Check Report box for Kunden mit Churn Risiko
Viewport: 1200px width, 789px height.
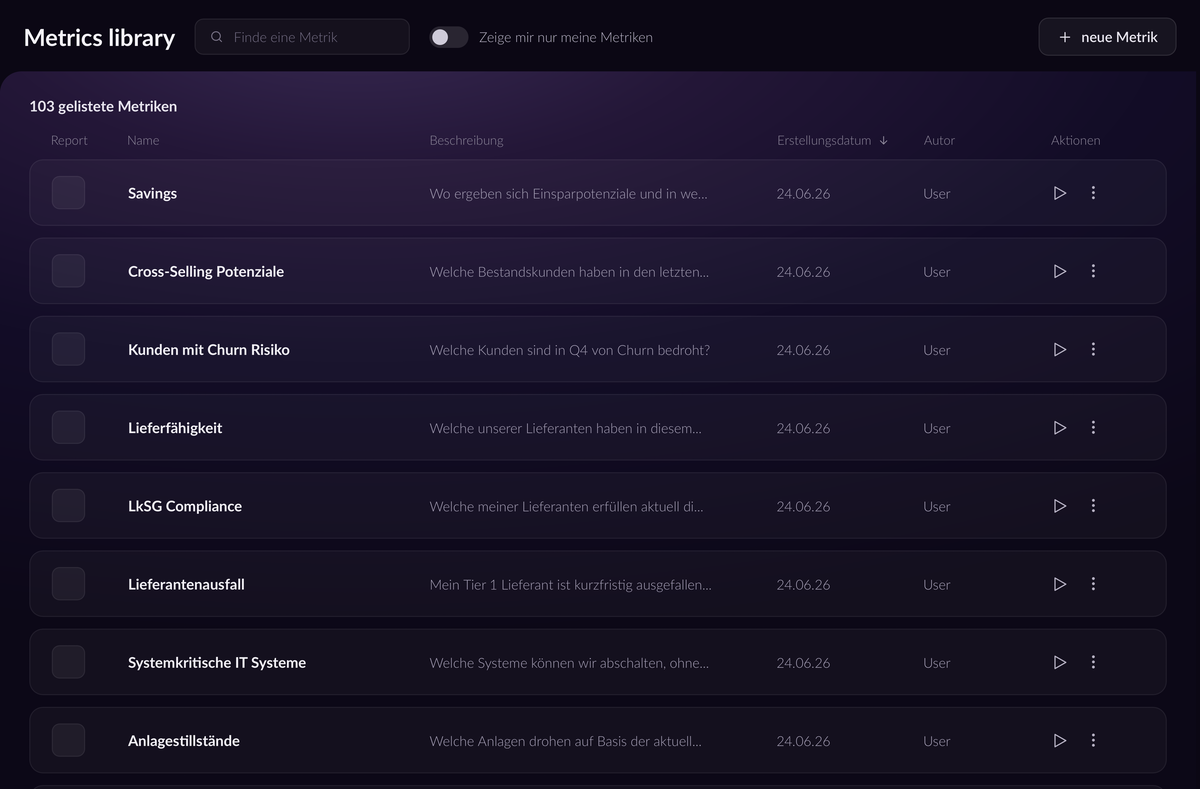68,349
